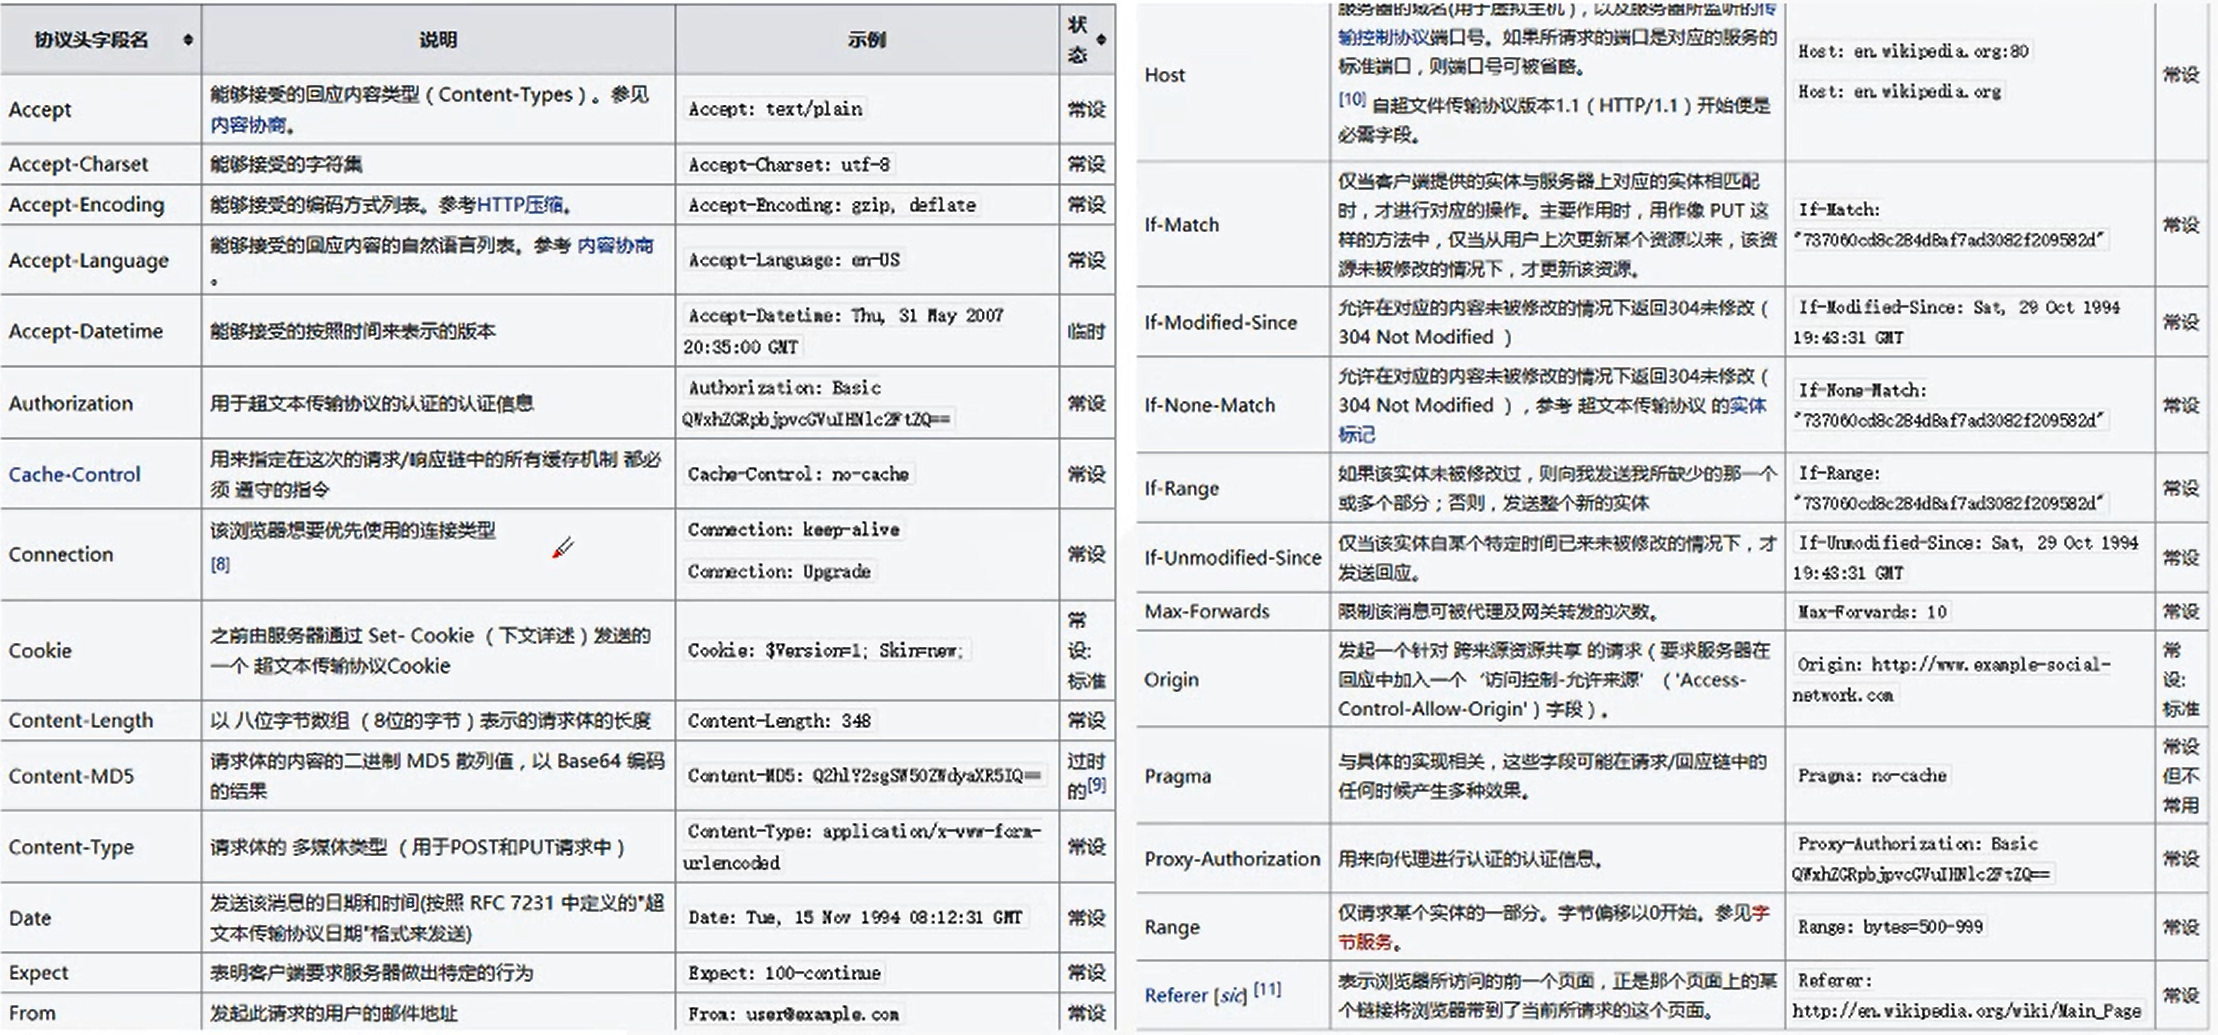Select the If-None-Match header name
The height and width of the screenshot is (1035, 2218).
click(1209, 405)
